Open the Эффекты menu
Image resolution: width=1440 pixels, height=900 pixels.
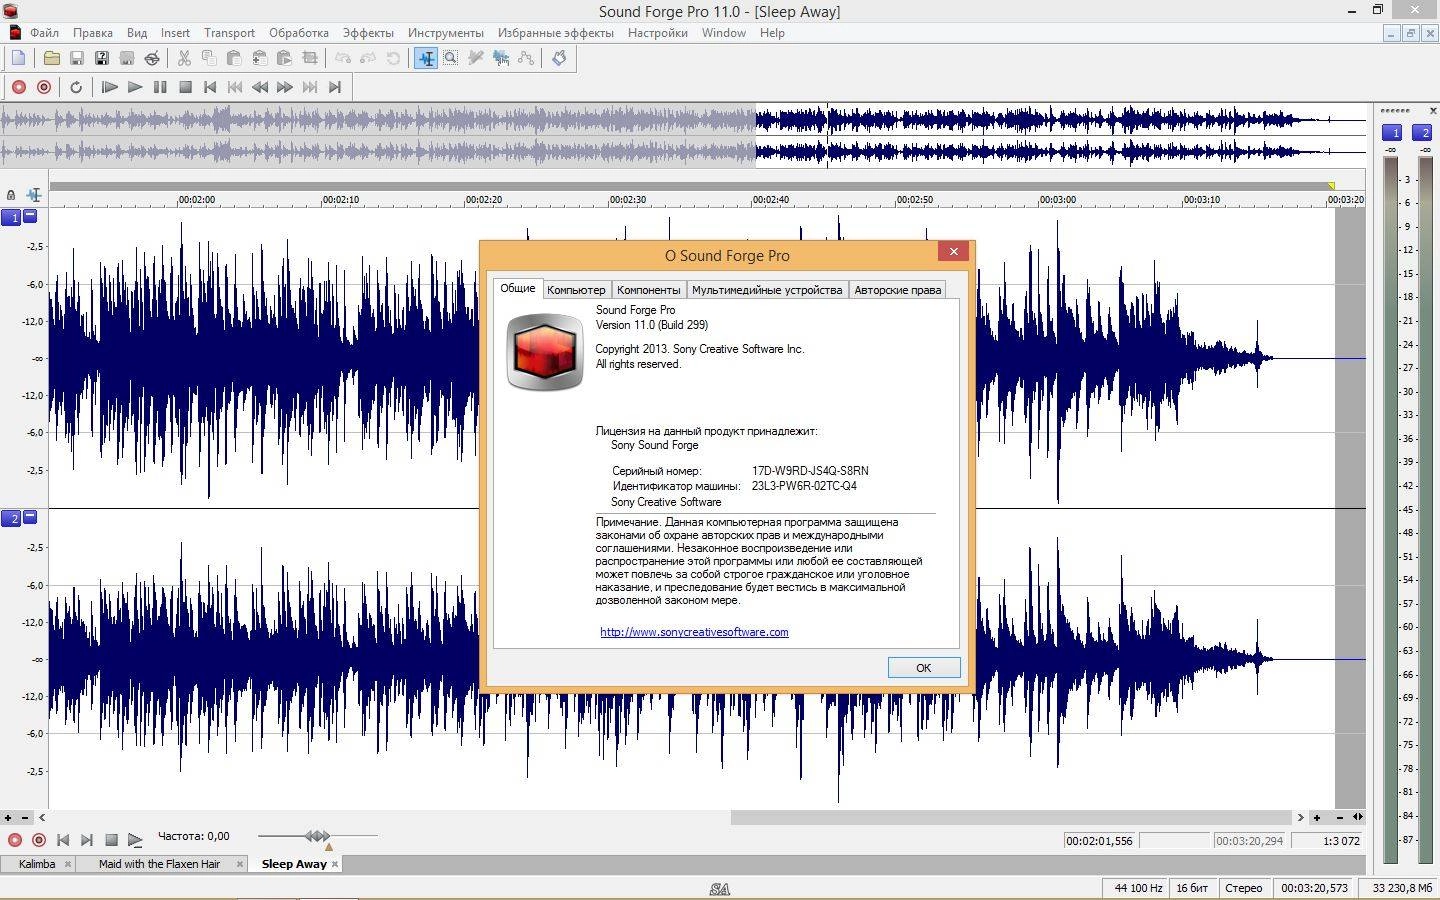(368, 33)
